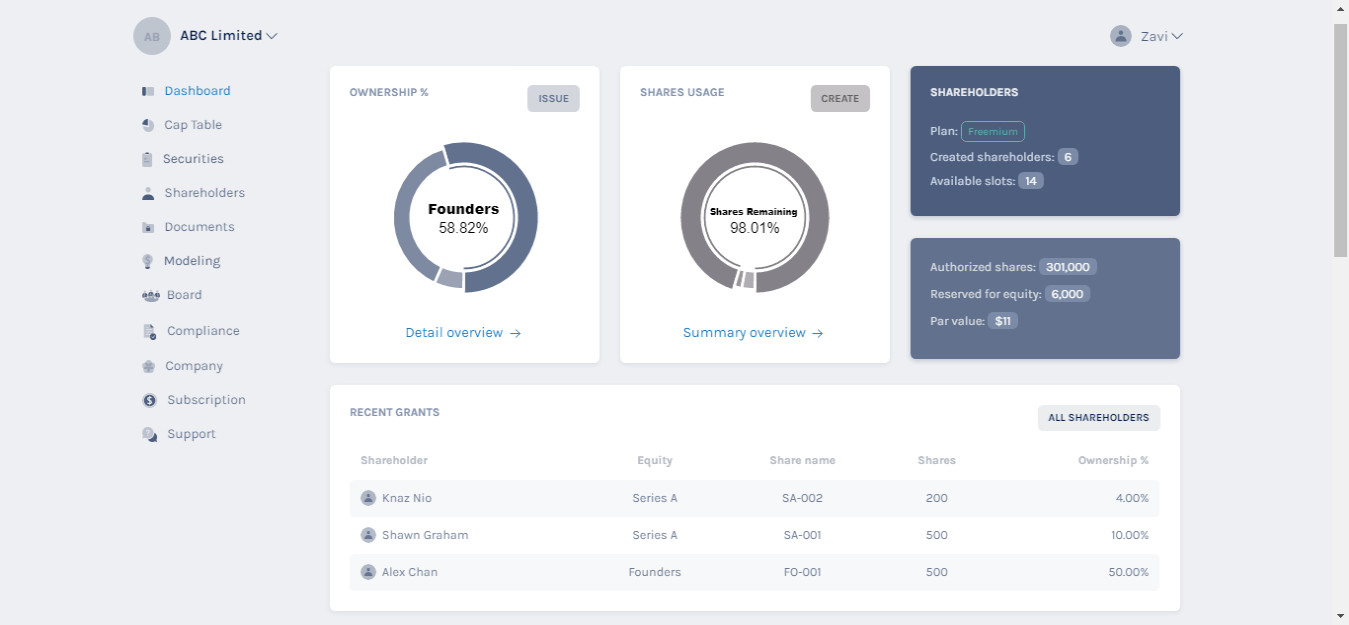This screenshot has width=1349, height=625.
Task: Click the Subscription dollar icon
Action: pyautogui.click(x=149, y=400)
